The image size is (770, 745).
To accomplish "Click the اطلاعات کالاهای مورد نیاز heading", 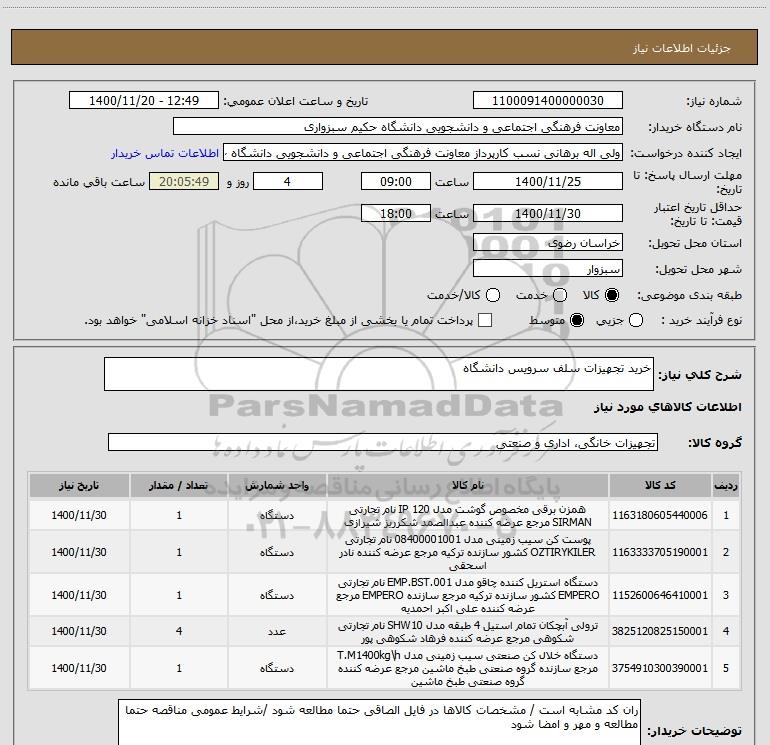I will tap(667, 407).
